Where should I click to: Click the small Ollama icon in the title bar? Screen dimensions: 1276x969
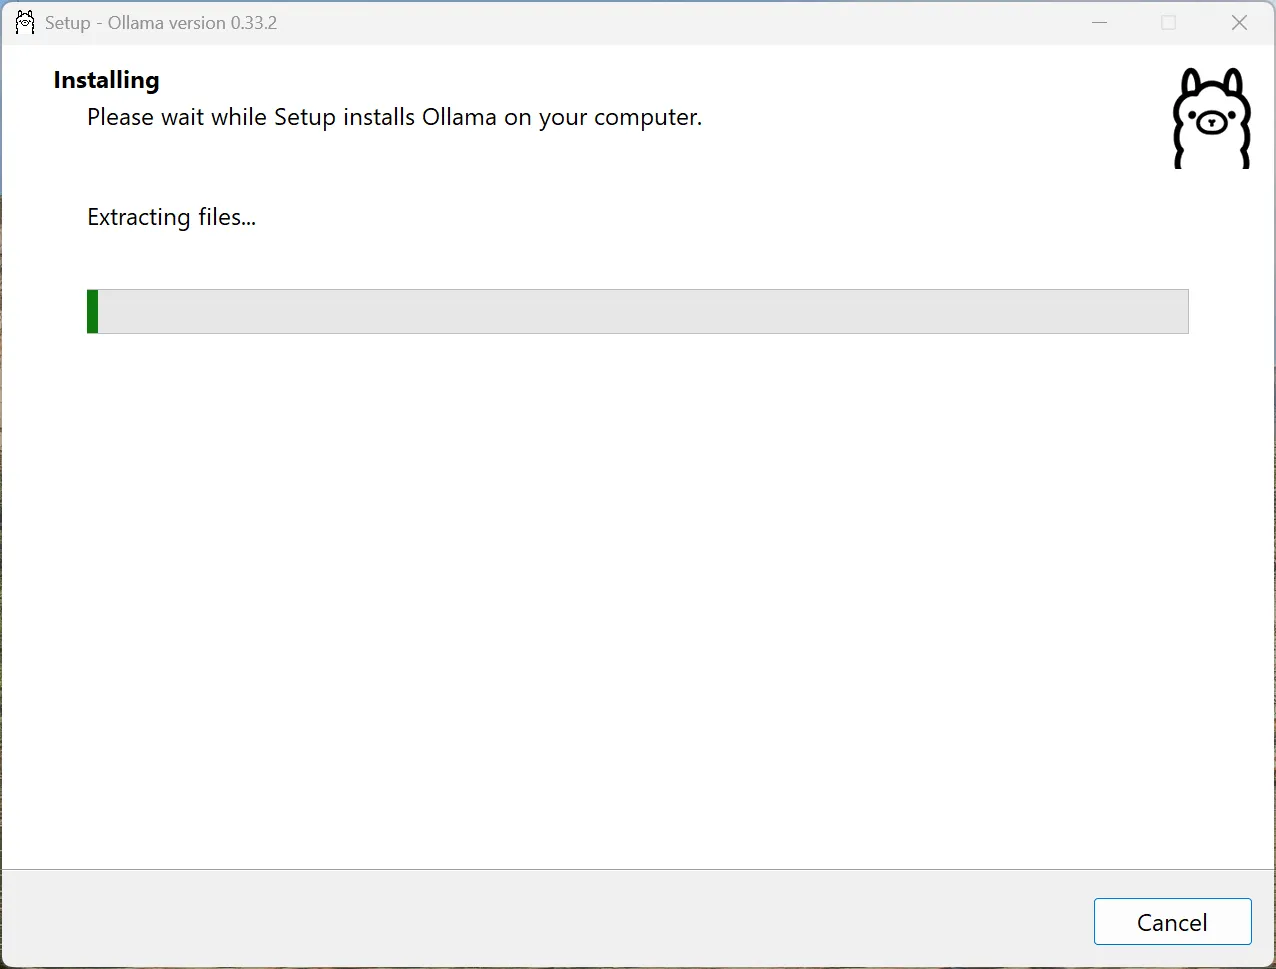tap(25, 22)
